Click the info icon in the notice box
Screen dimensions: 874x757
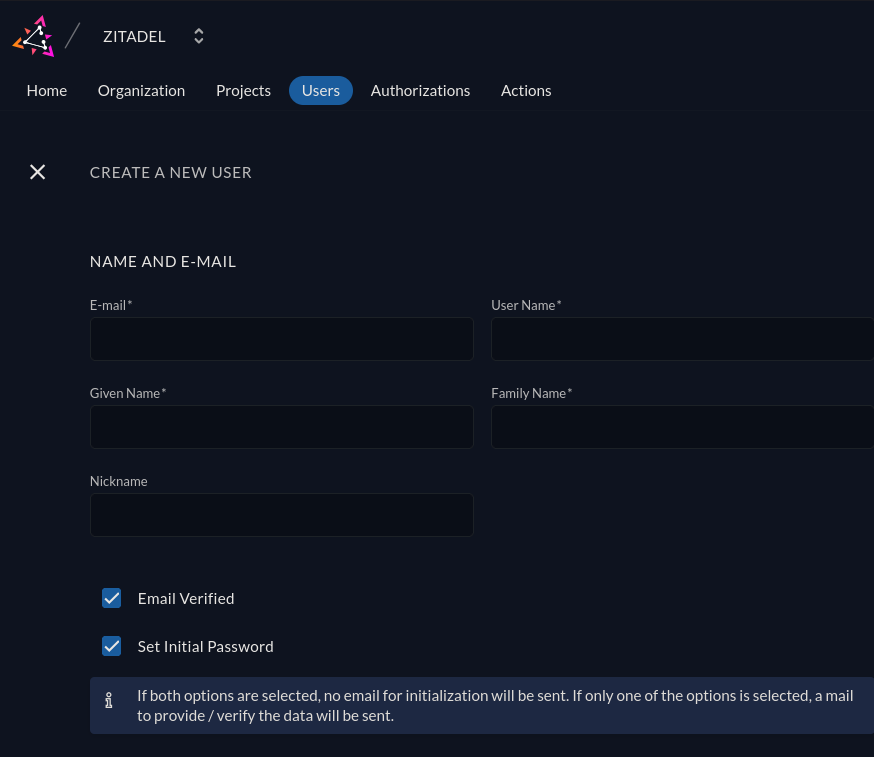[109, 705]
